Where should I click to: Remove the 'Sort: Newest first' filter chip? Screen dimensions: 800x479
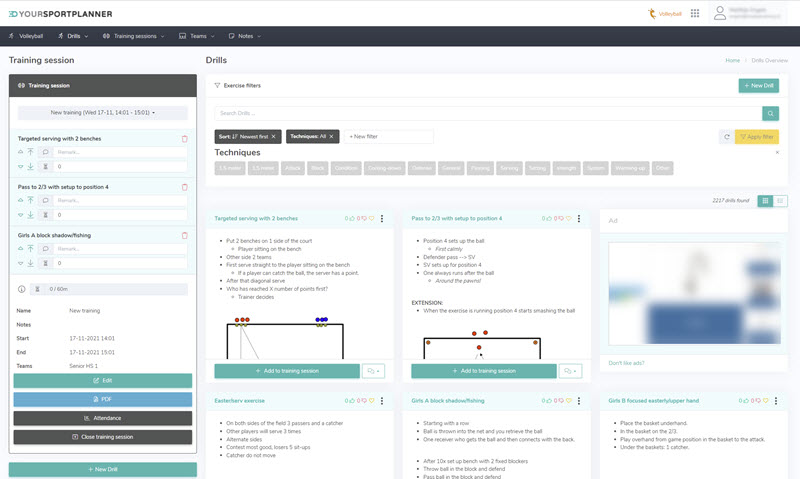coord(273,136)
